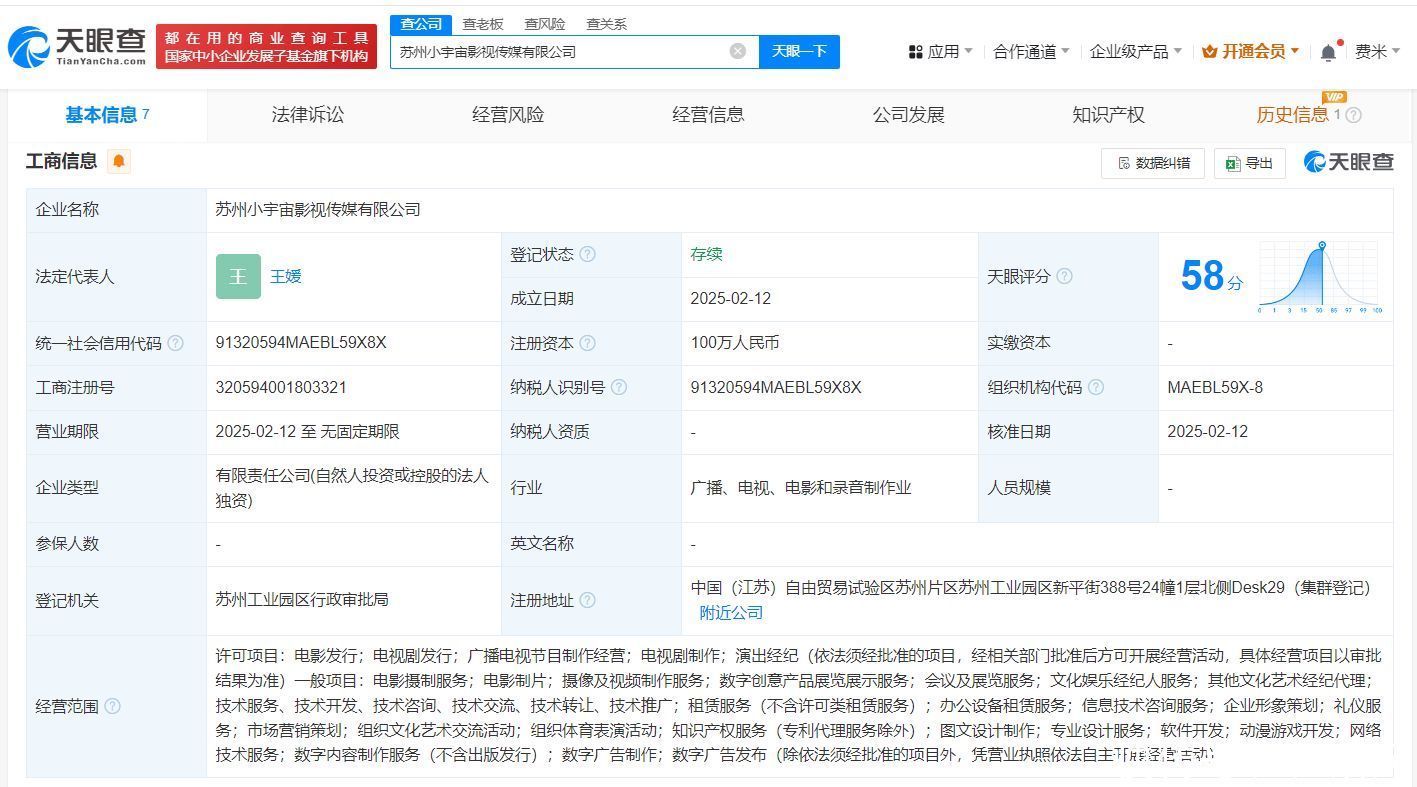The height and width of the screenshot is (787, 1417).
Task: Click help icon beside 天眼评分
Action: 1064,276
